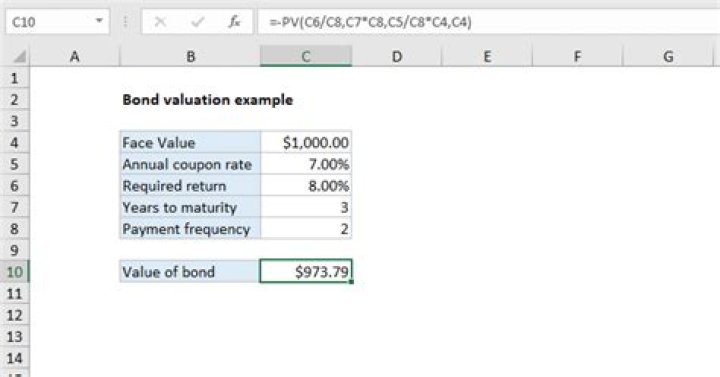Click the fill handle of cell C10
Viewport: 720px width, 377px height.
pyautogui.click(x=351, y=282)
